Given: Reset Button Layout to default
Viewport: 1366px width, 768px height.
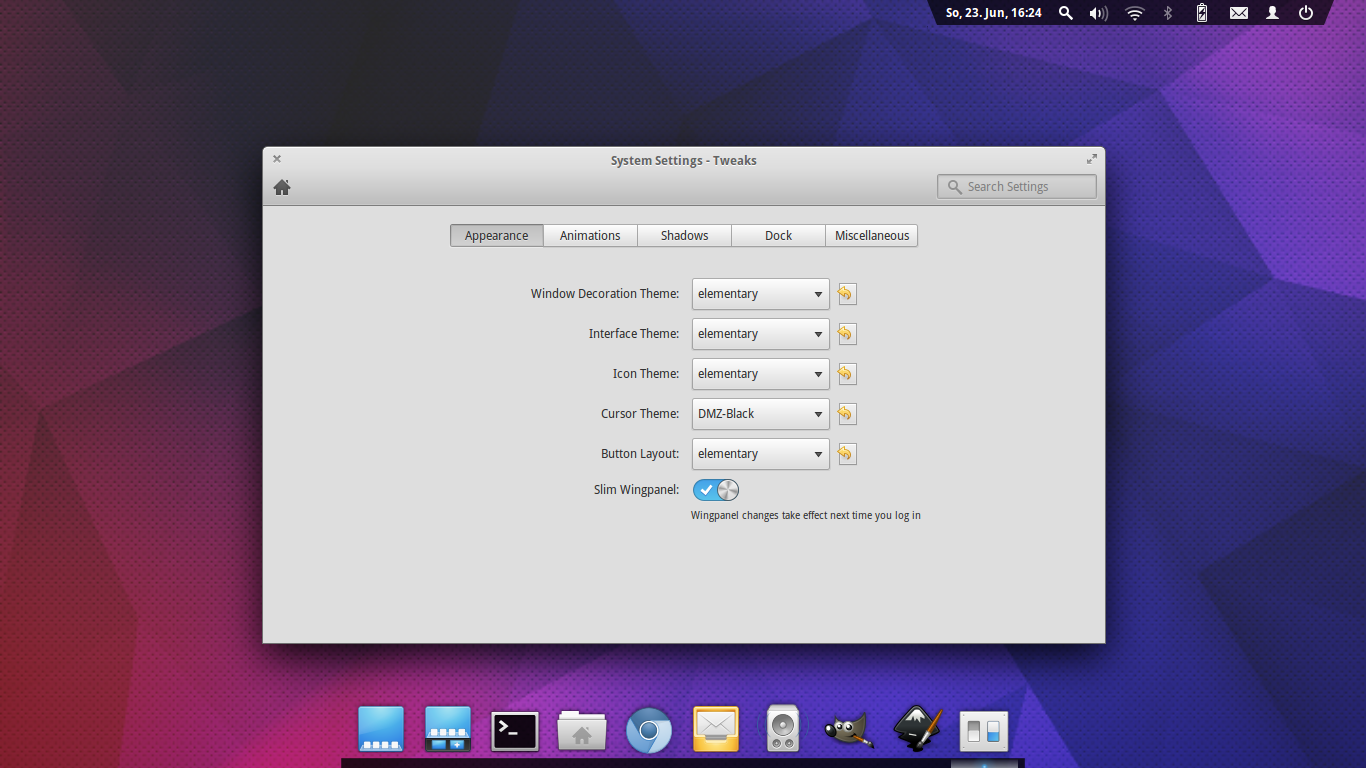Looking at the screenshot, I should [x=846, y=454].
